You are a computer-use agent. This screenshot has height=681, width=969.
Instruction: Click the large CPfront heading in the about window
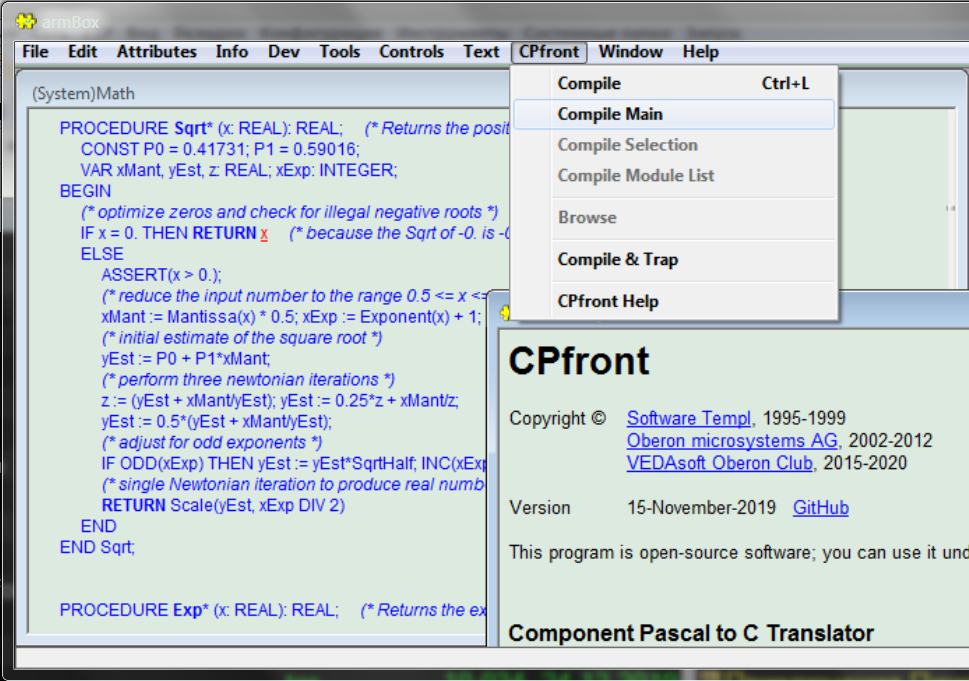578,361
